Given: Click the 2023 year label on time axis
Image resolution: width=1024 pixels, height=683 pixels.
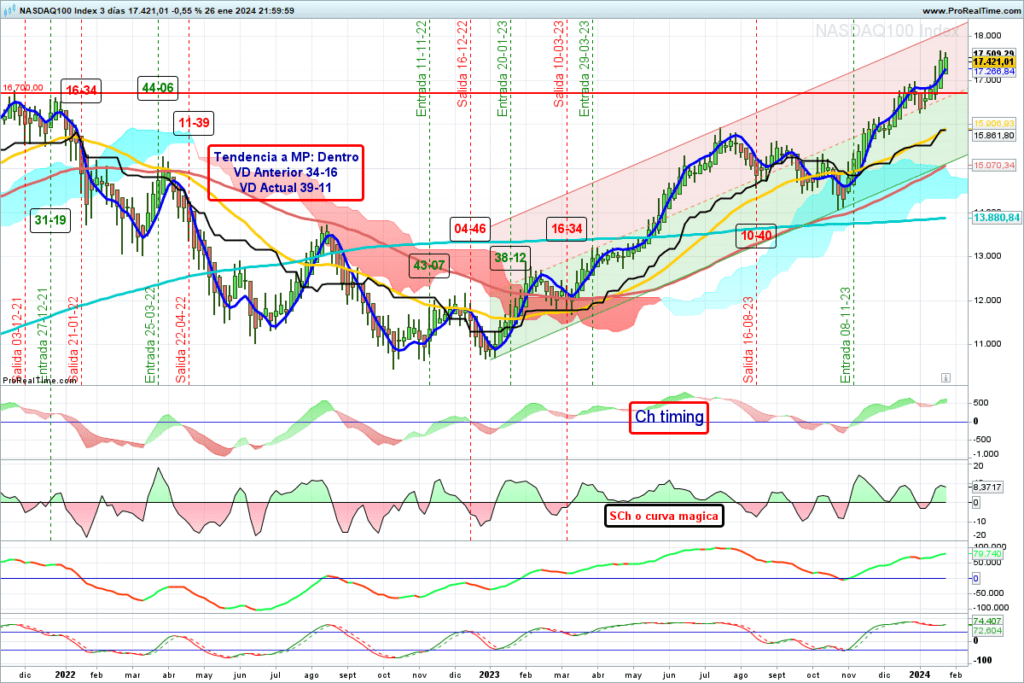Looking at the screenshot, I should click(x=489, y=675).
